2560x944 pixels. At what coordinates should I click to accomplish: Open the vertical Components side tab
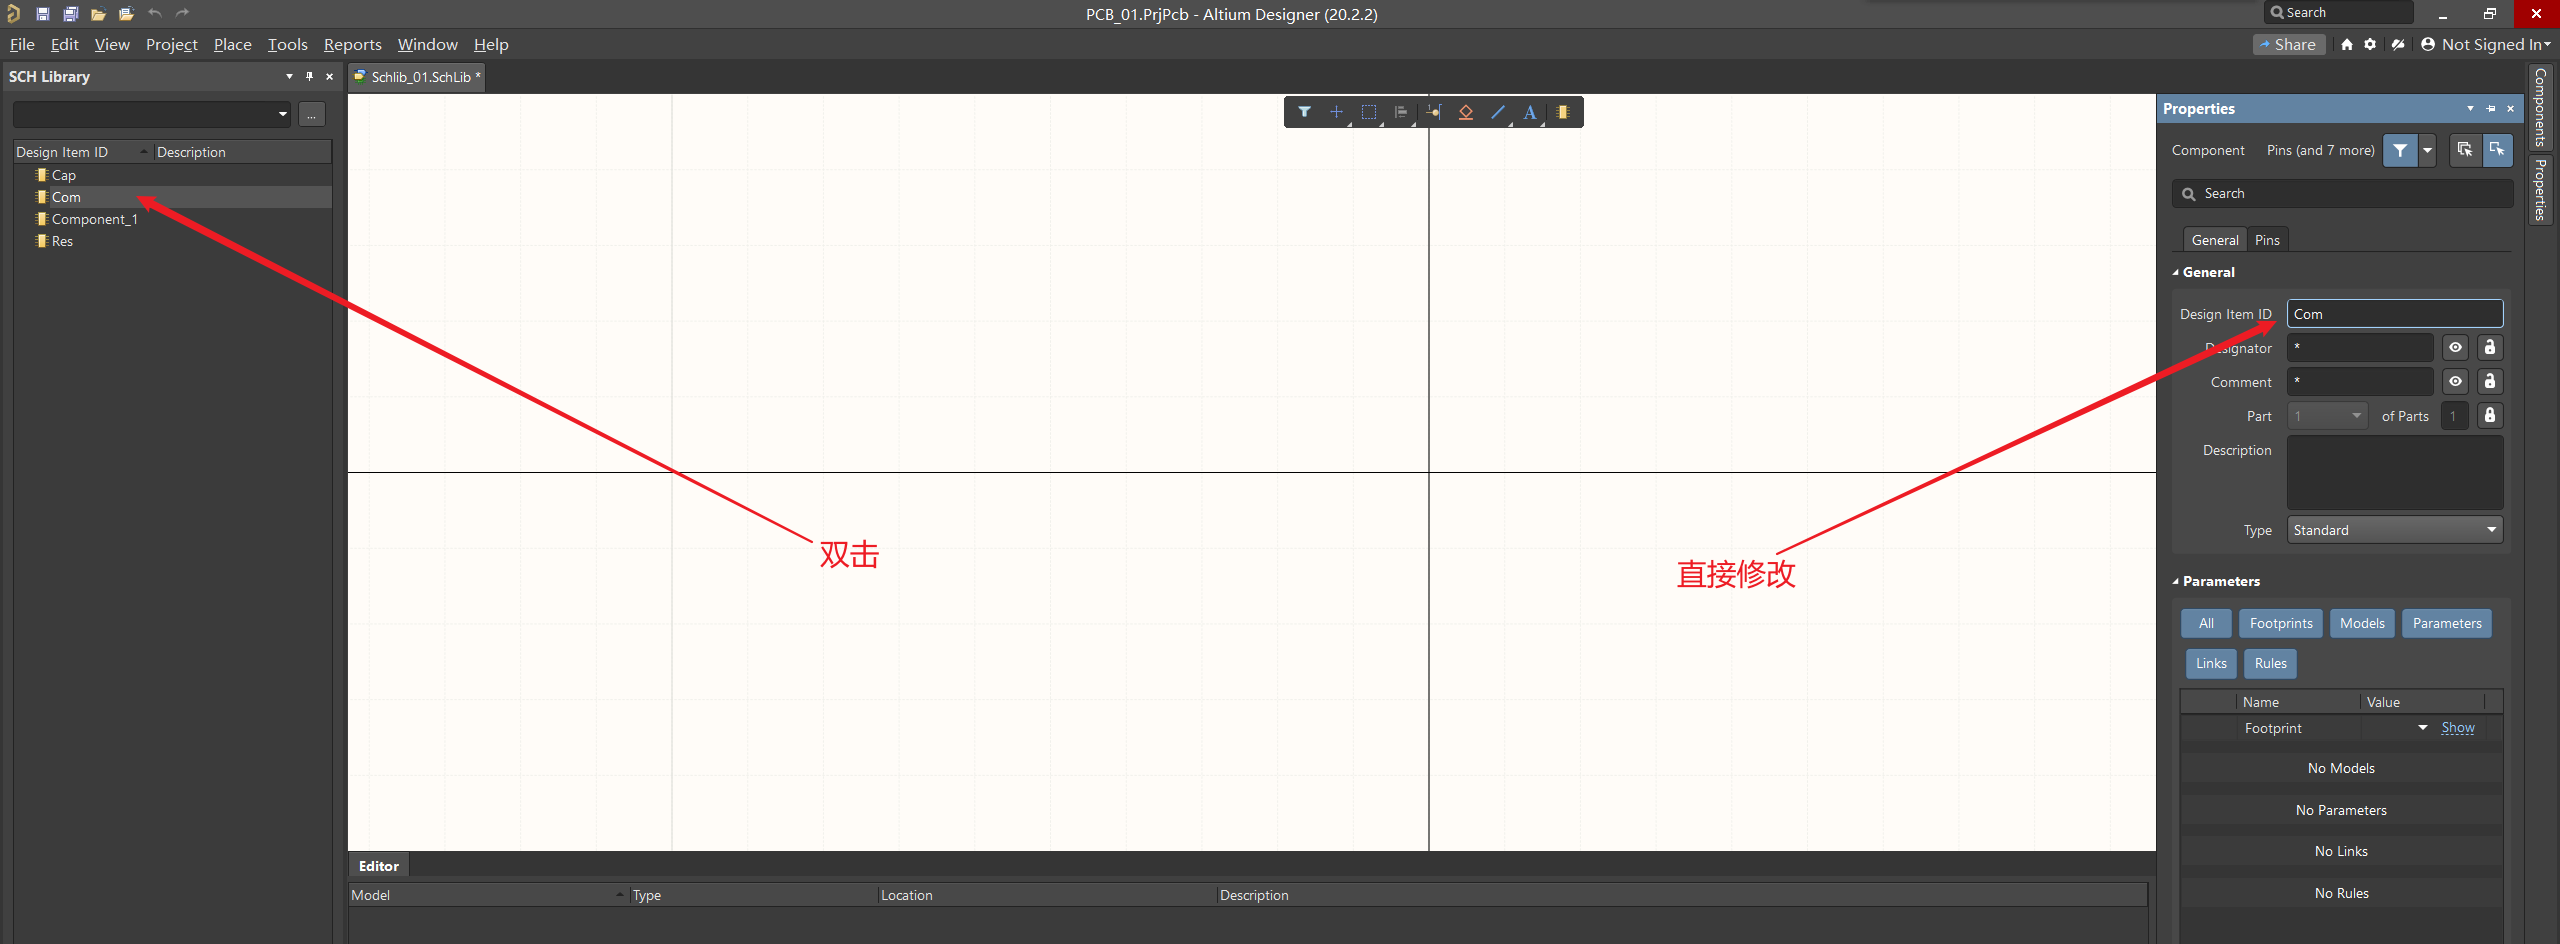[x=2540, y=107]
